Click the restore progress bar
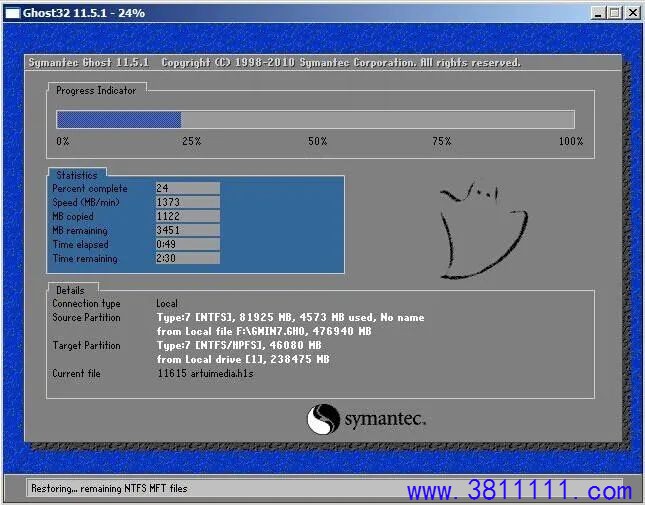The height and width of the screenshot is (505, 645). point(316,120)
